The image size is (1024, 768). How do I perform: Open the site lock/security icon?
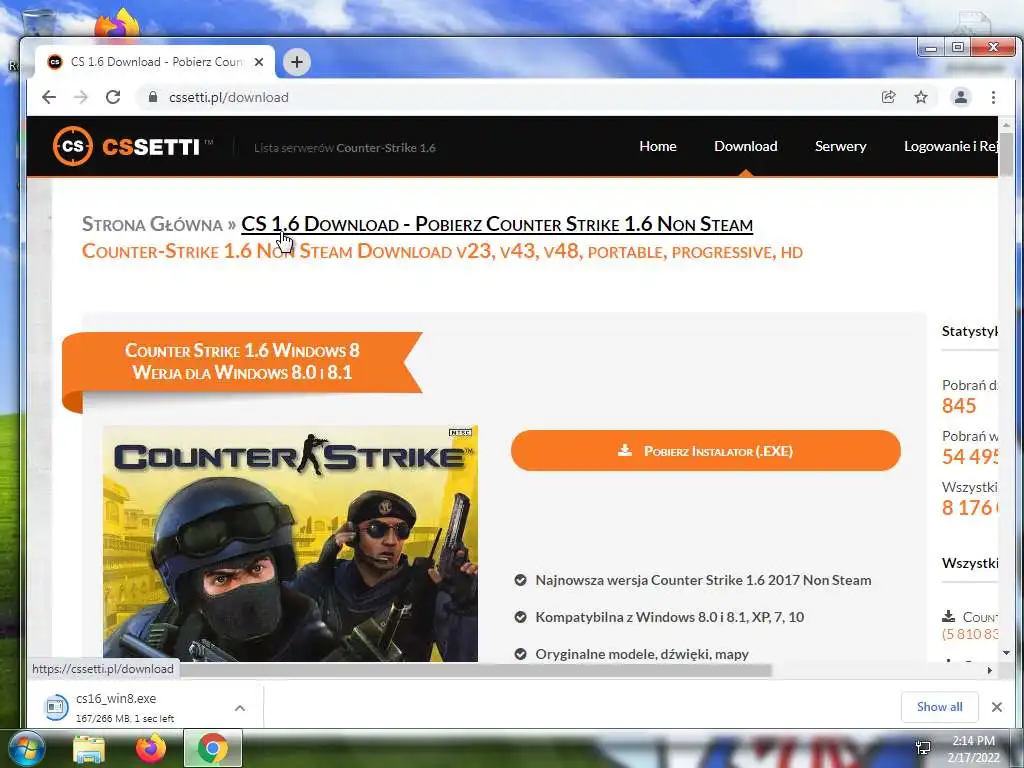click(153, 97)
